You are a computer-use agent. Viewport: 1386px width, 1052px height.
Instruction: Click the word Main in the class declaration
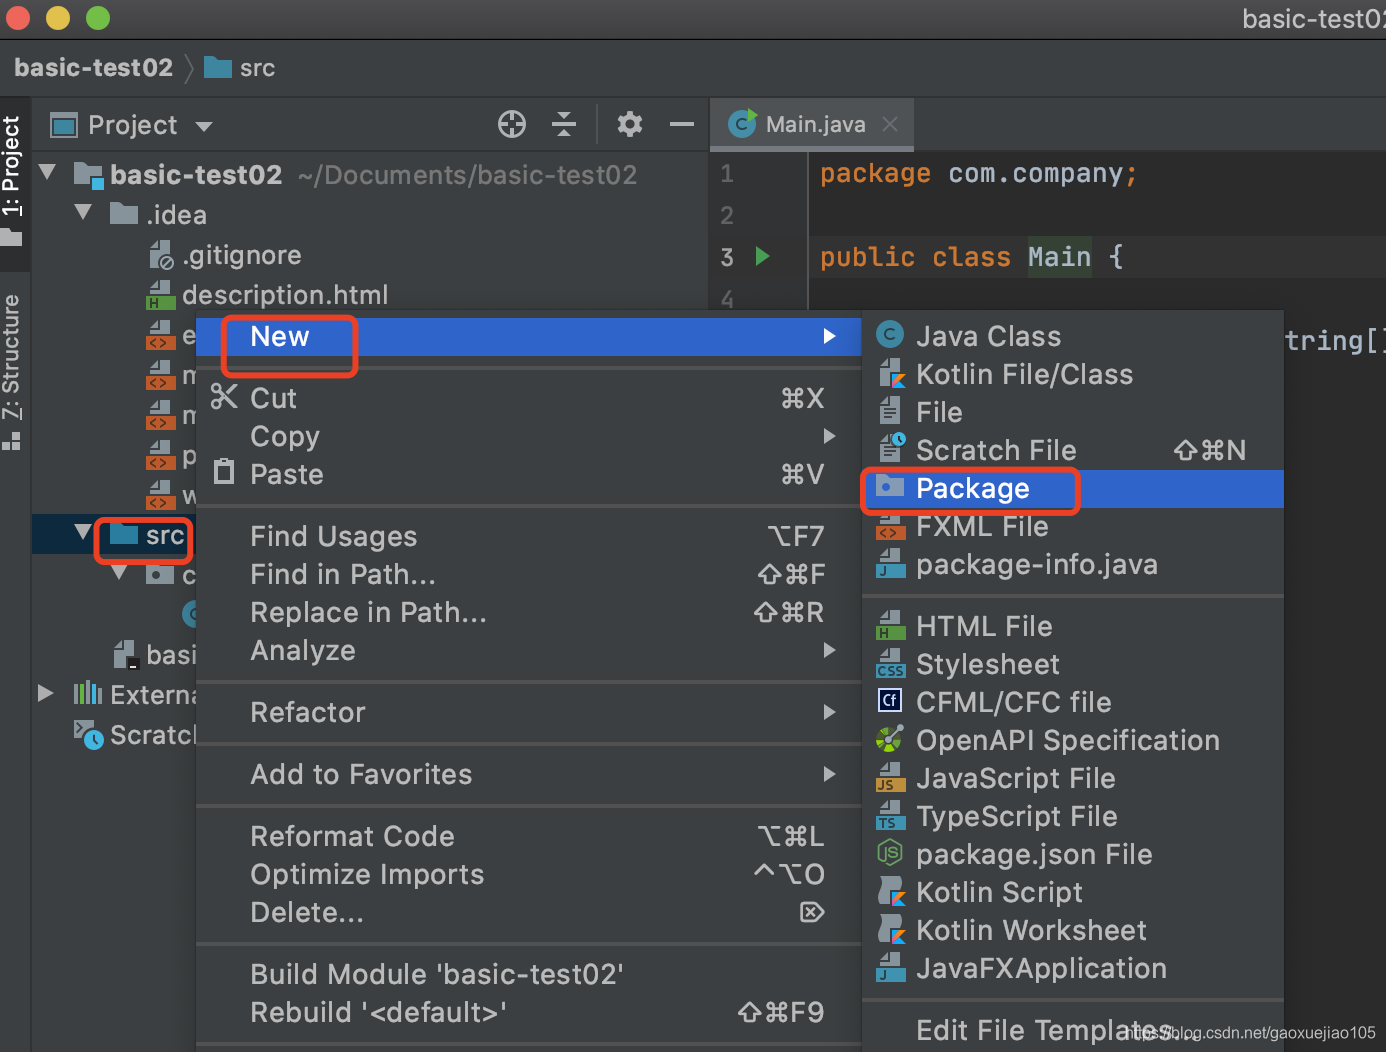[x=1059, y=257]
